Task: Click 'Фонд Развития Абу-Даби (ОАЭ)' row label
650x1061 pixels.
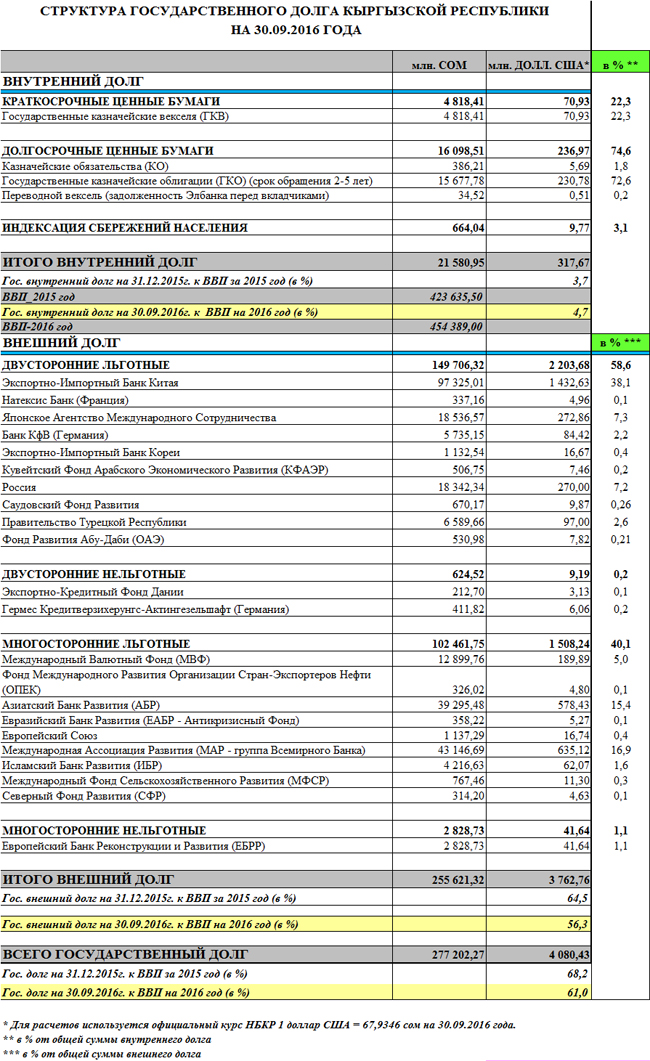Action: point(83,539)
